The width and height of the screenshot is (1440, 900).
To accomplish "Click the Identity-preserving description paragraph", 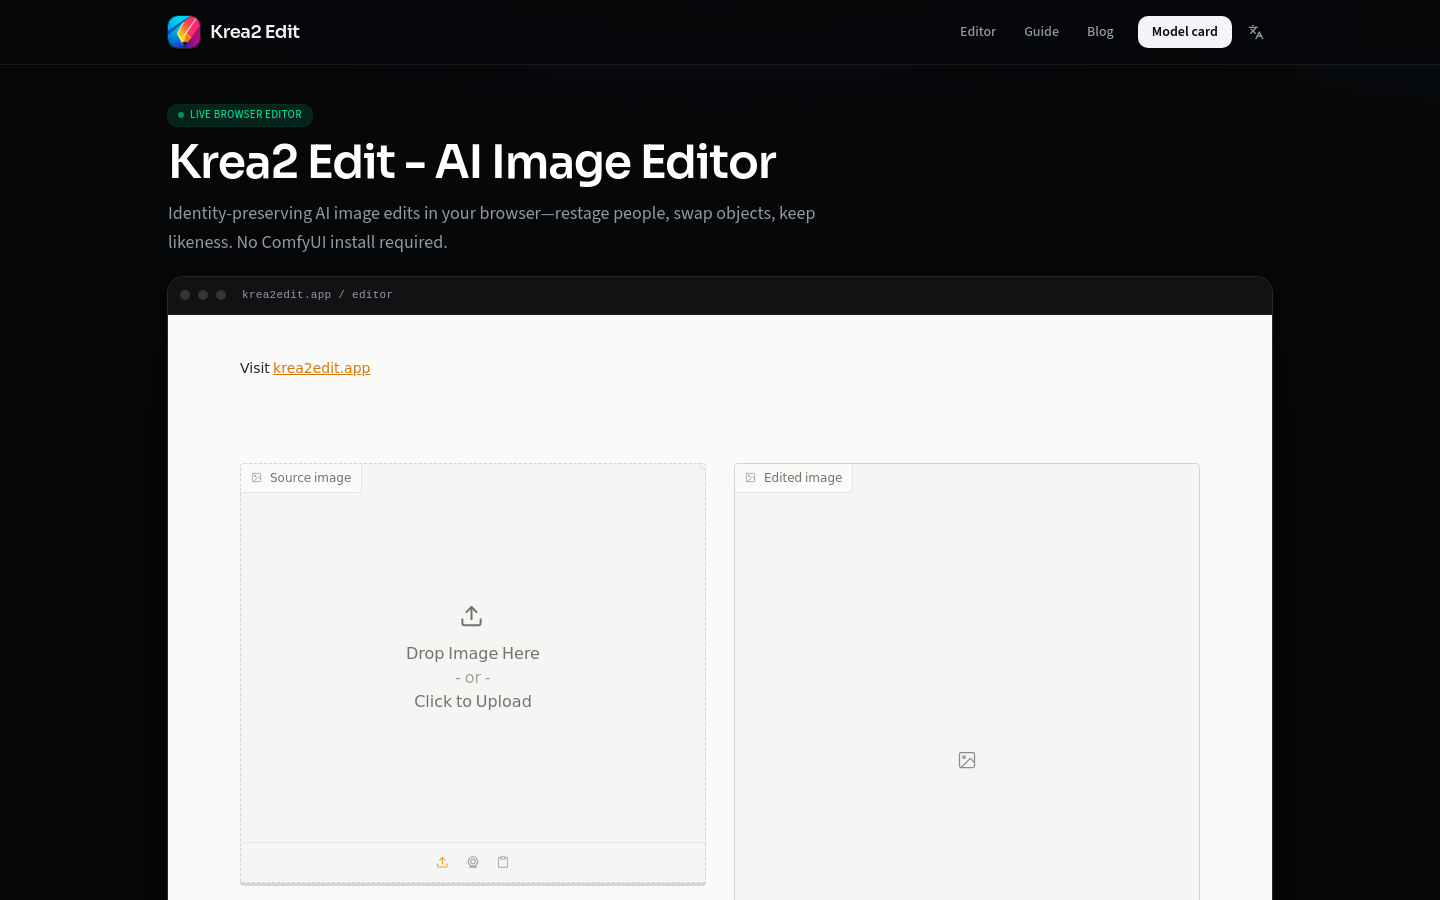I will coord(492,227).
